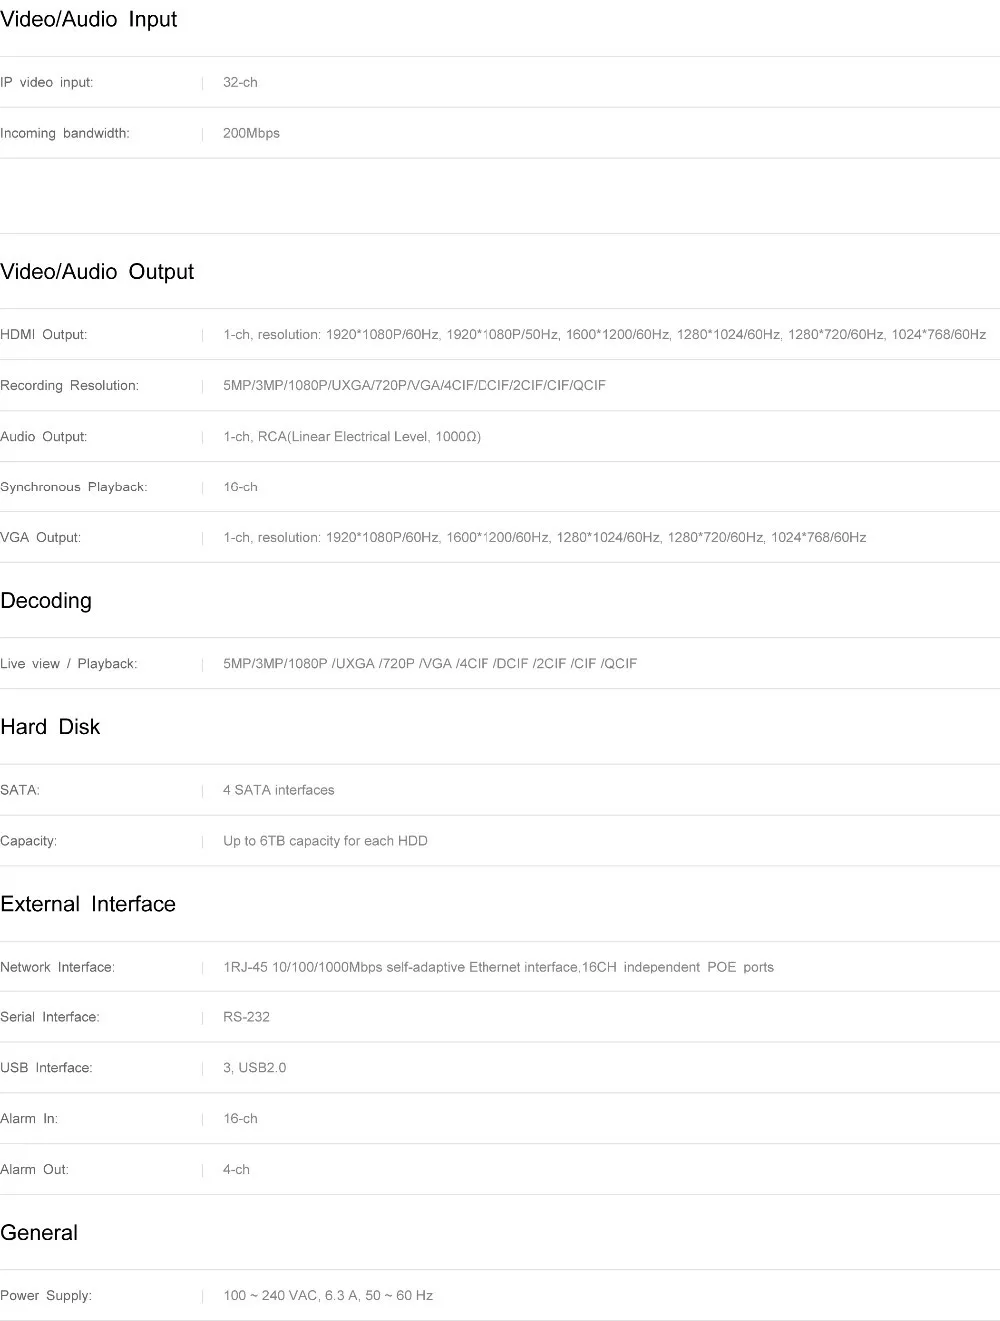The height and width of the screenshot is (1321, 1000).
Task: Click the HDMI Output label
Action: click(x=44, y=335)
